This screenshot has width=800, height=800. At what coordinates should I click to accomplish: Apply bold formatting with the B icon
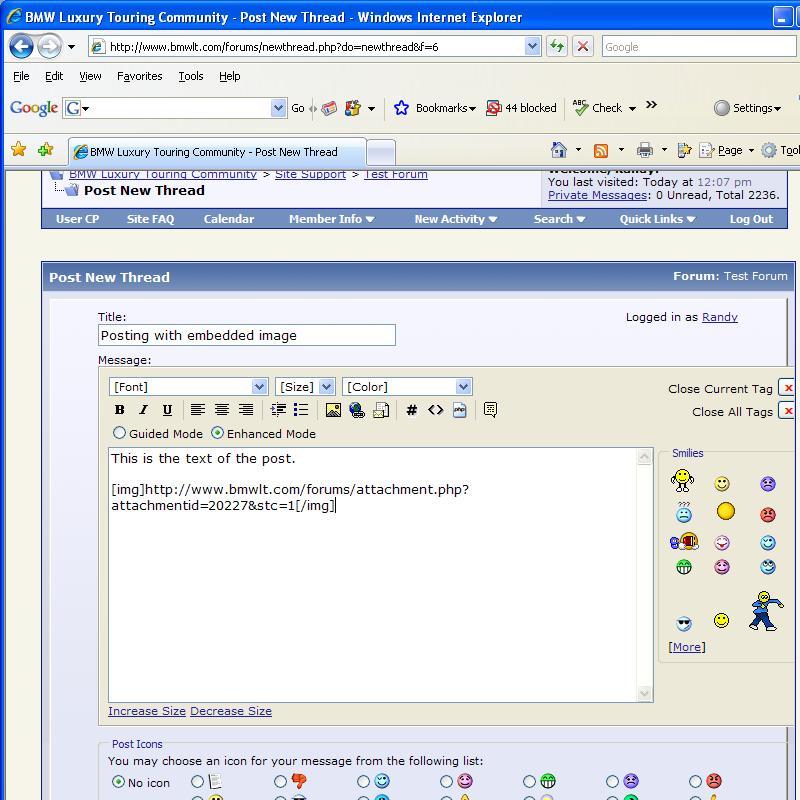(x=120, y=410)
